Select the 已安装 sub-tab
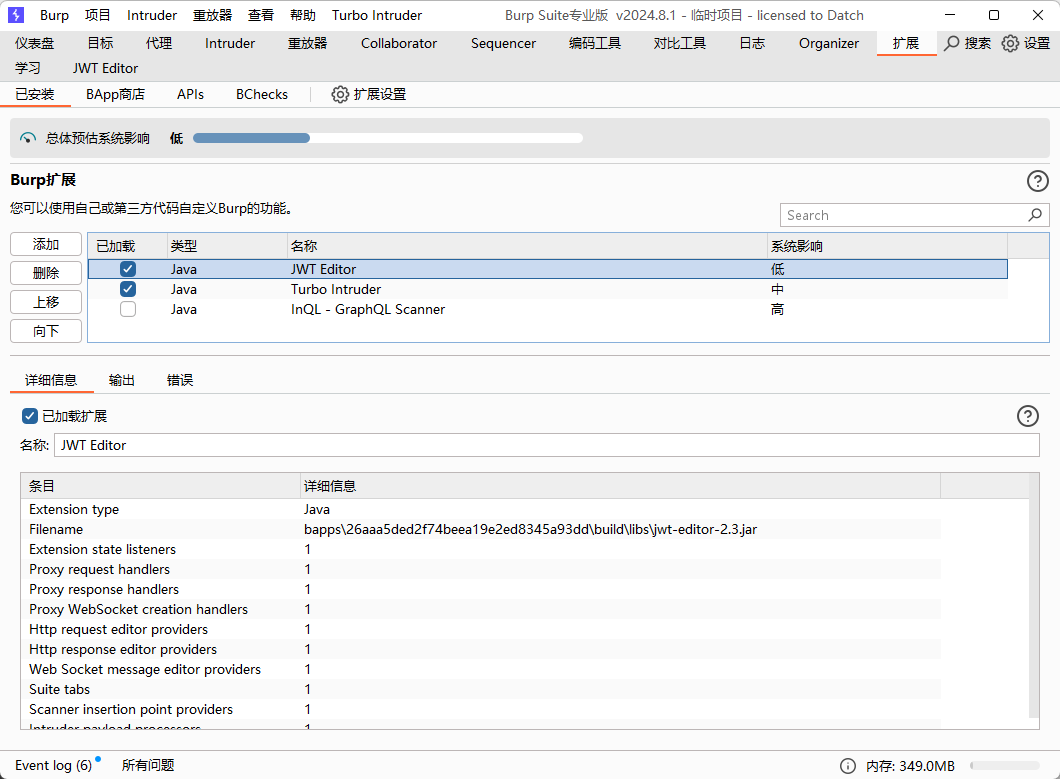The image size is (1060, 779). pyautogui.click(x=34, y=95)
